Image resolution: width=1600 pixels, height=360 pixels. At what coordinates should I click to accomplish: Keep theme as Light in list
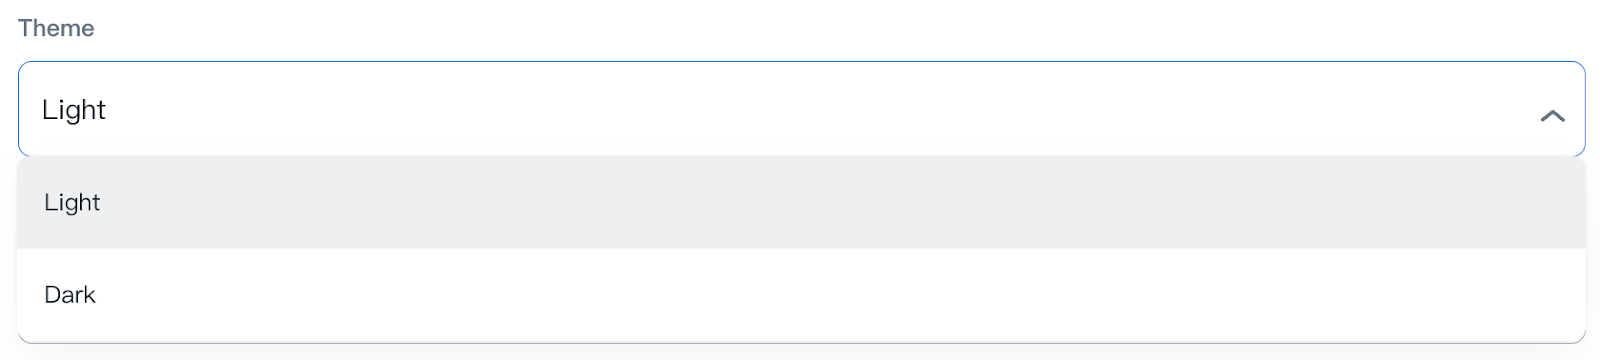pos(801,202)
